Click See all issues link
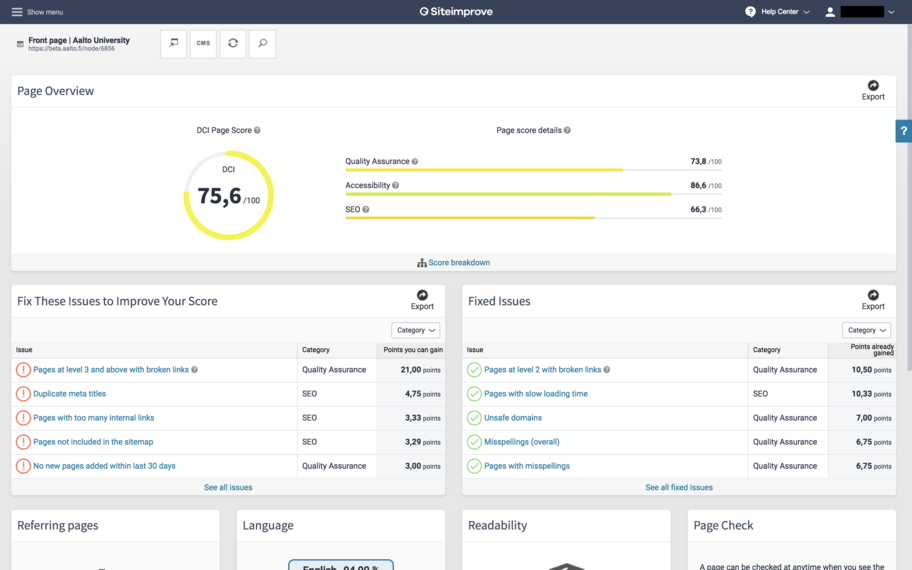Image resolution: width=912 pixels, height=570 pixels. (x=228, y=487)
